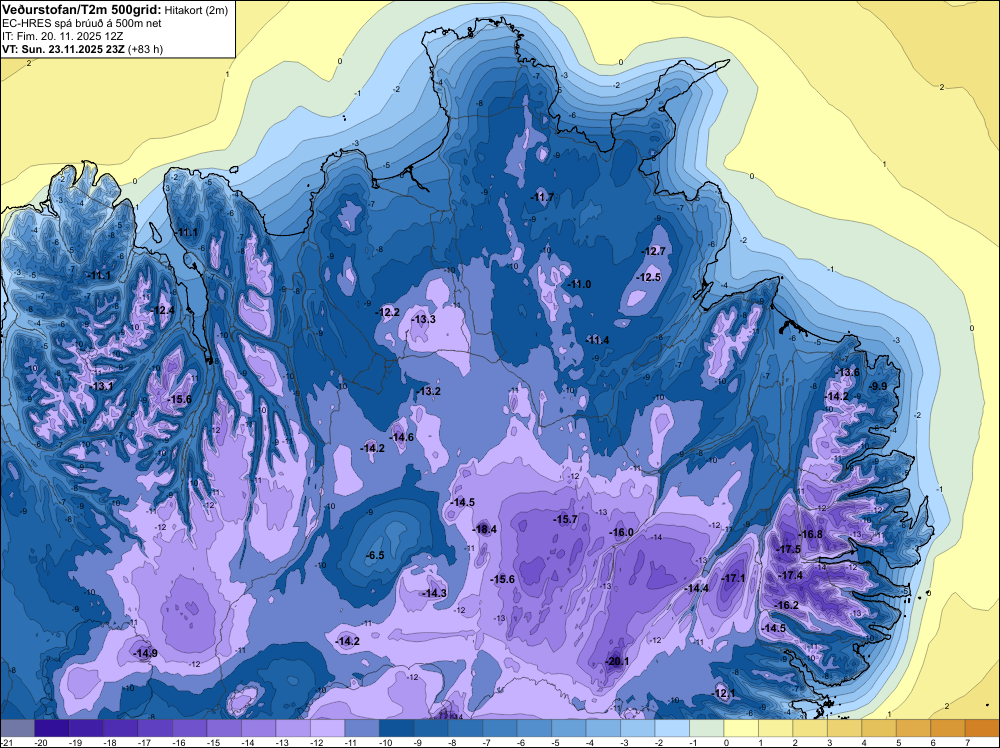Select the -16.0 temperature label
The image size is (1000, 748).
[622, 532]
